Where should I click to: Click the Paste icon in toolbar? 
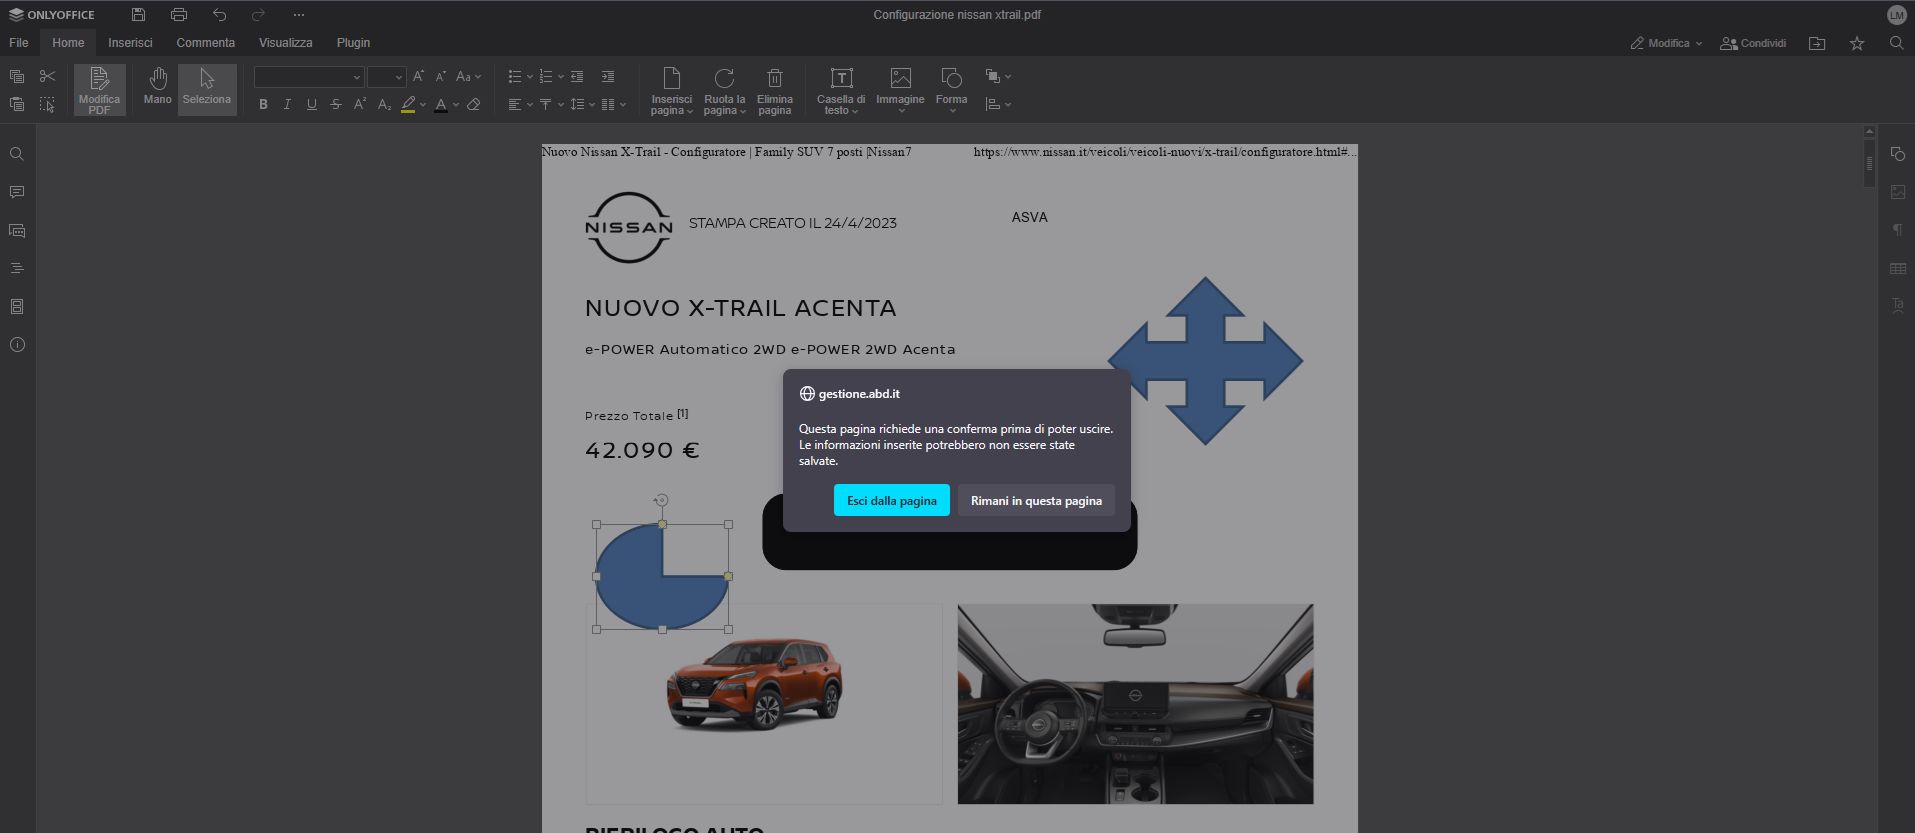coord(17,104)
